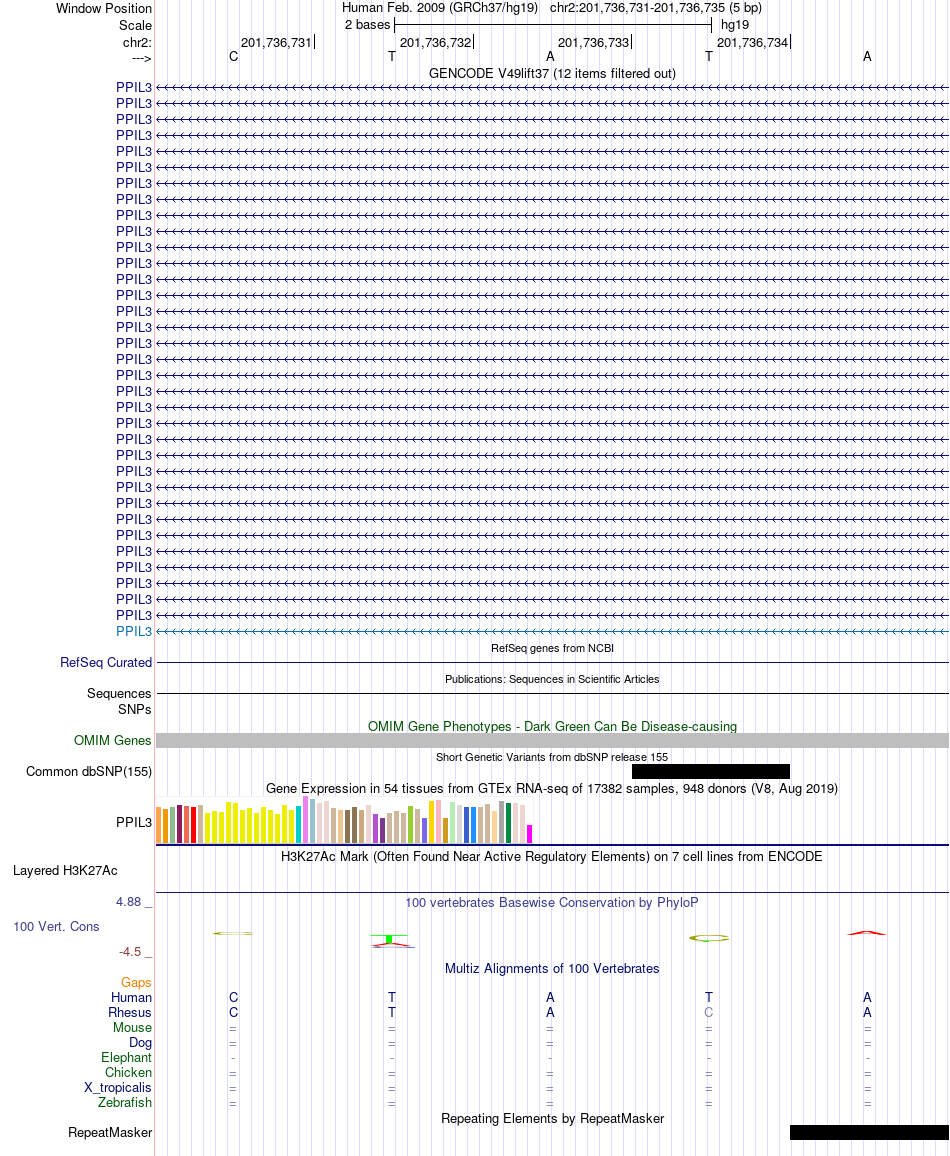950x1156 pixels.
Task: Click the faded gray C in Rhesus row
Action: 709,1013
